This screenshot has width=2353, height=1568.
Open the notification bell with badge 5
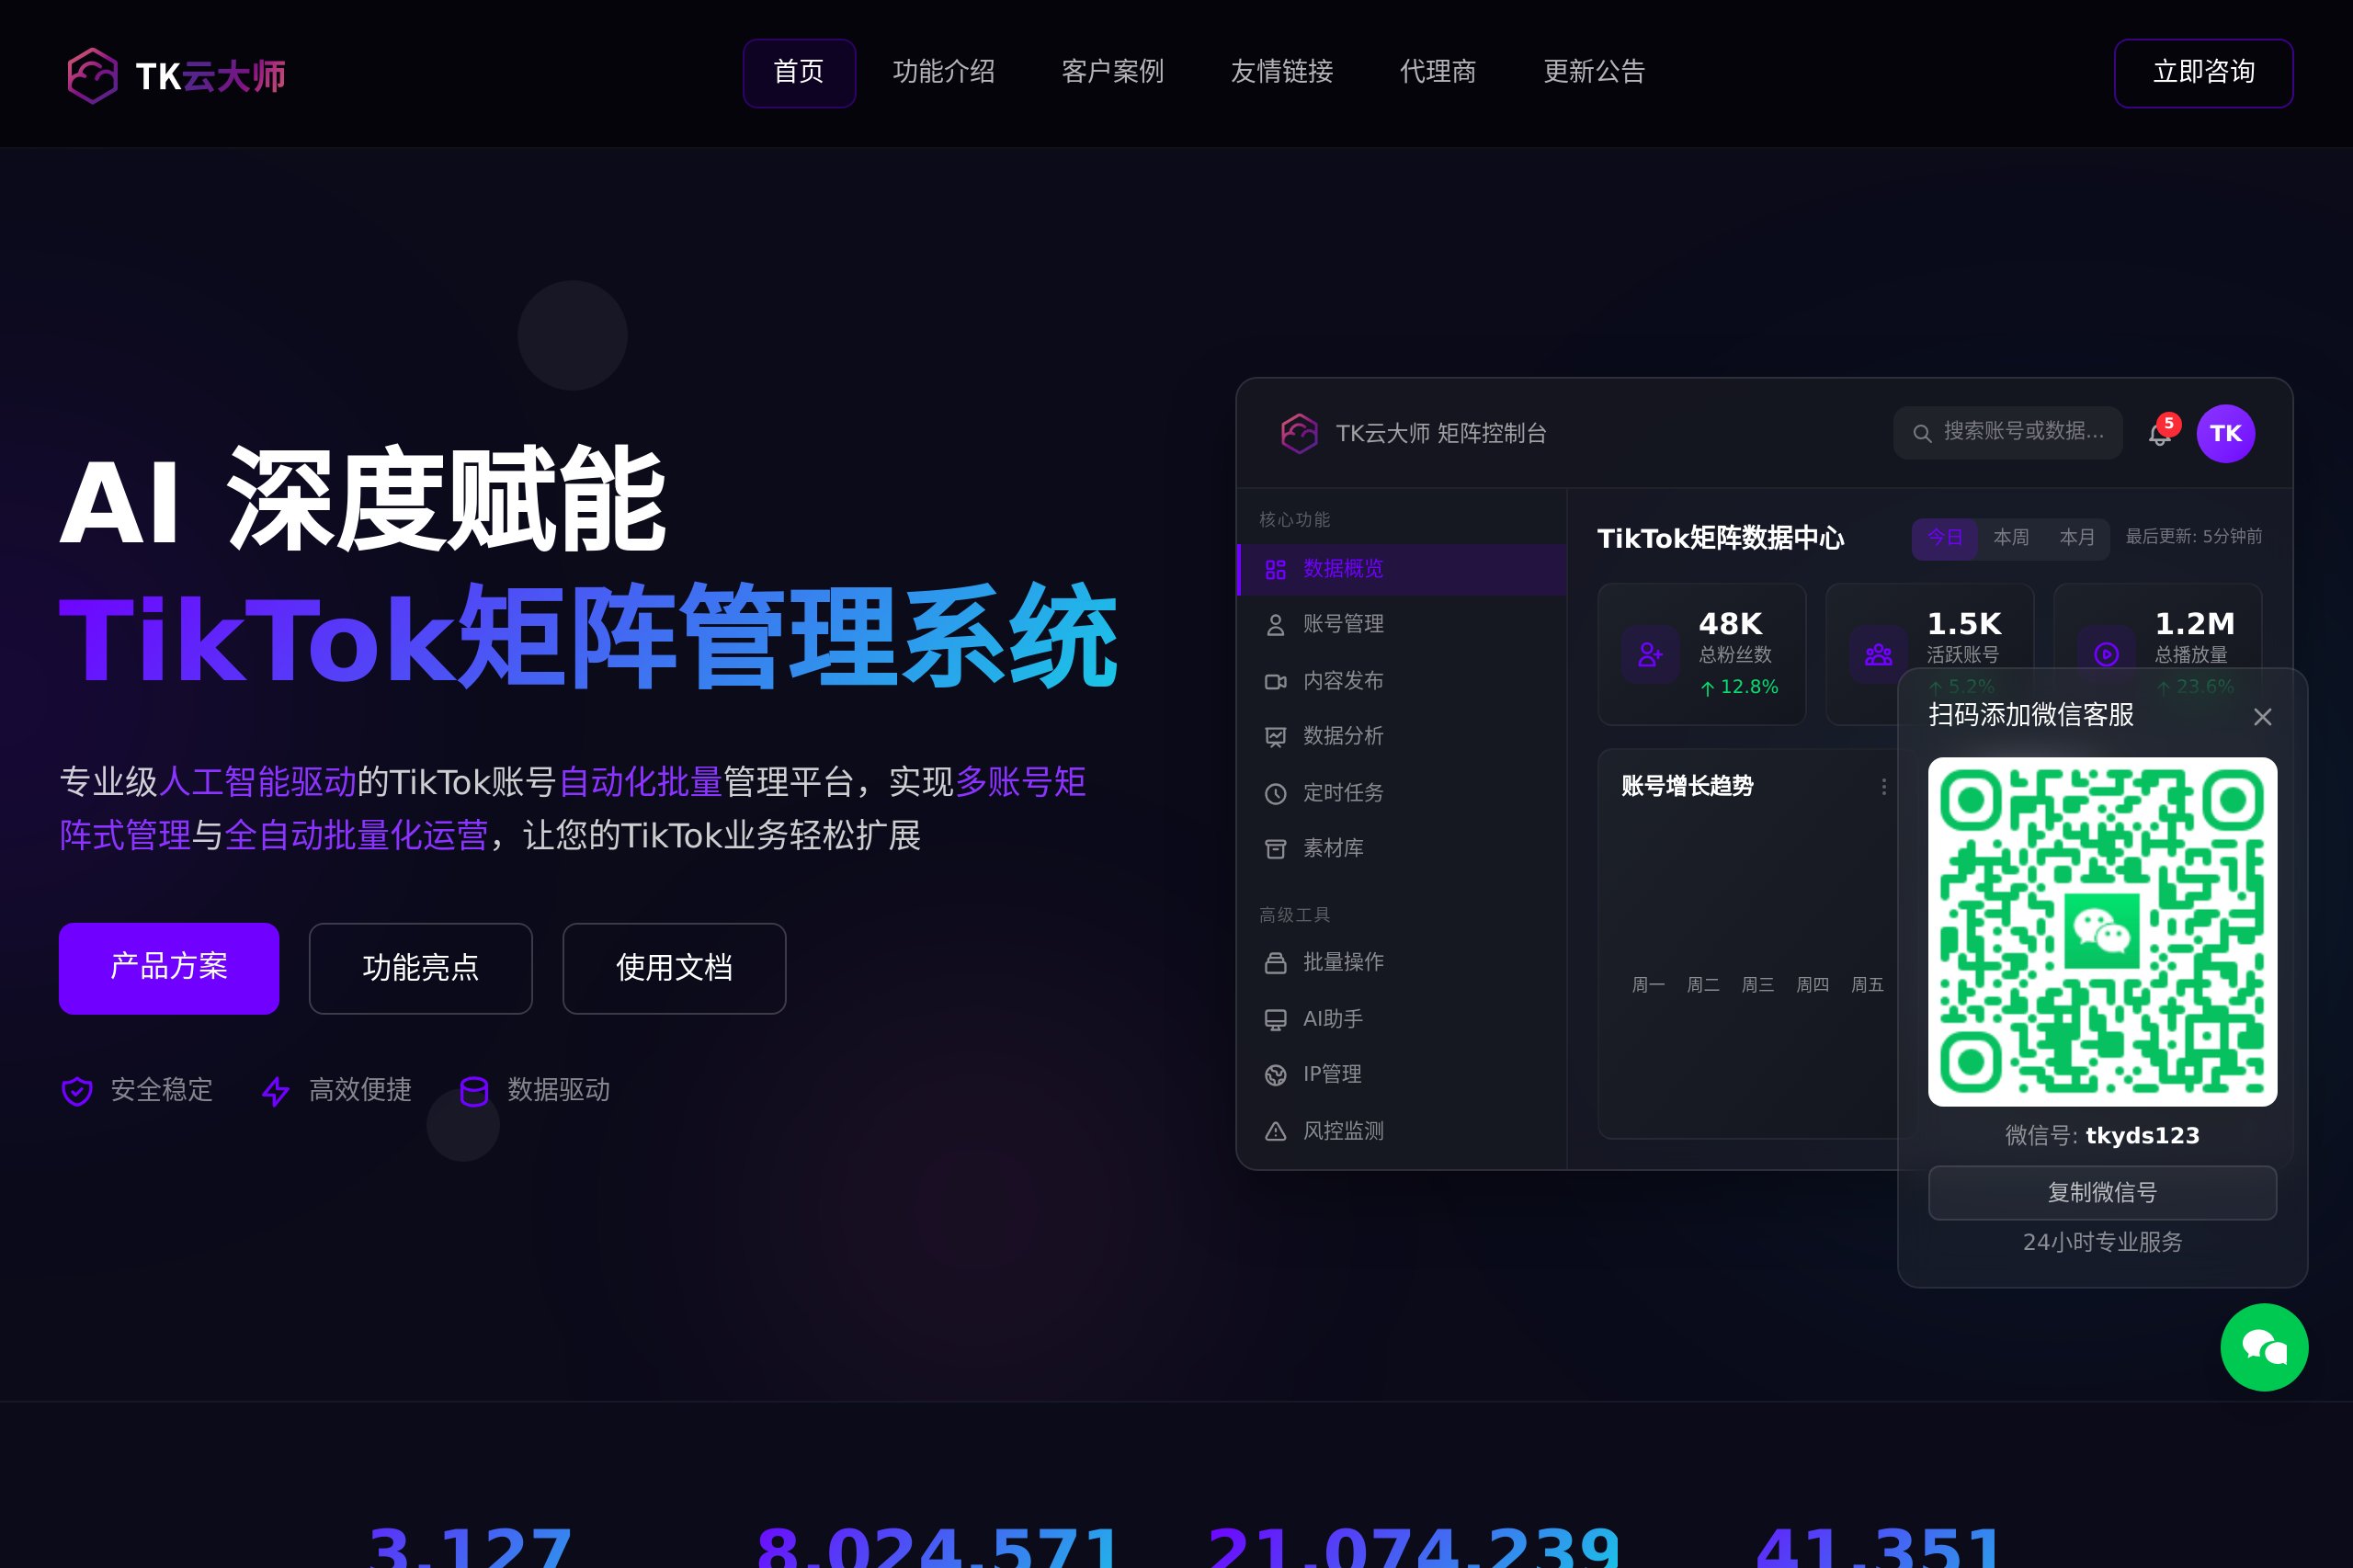(2159, 434)
